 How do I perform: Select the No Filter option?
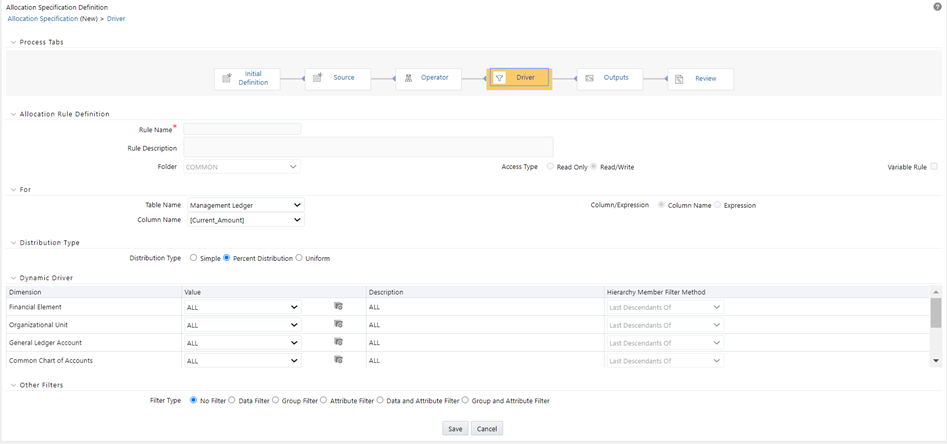tap(193, 400)
